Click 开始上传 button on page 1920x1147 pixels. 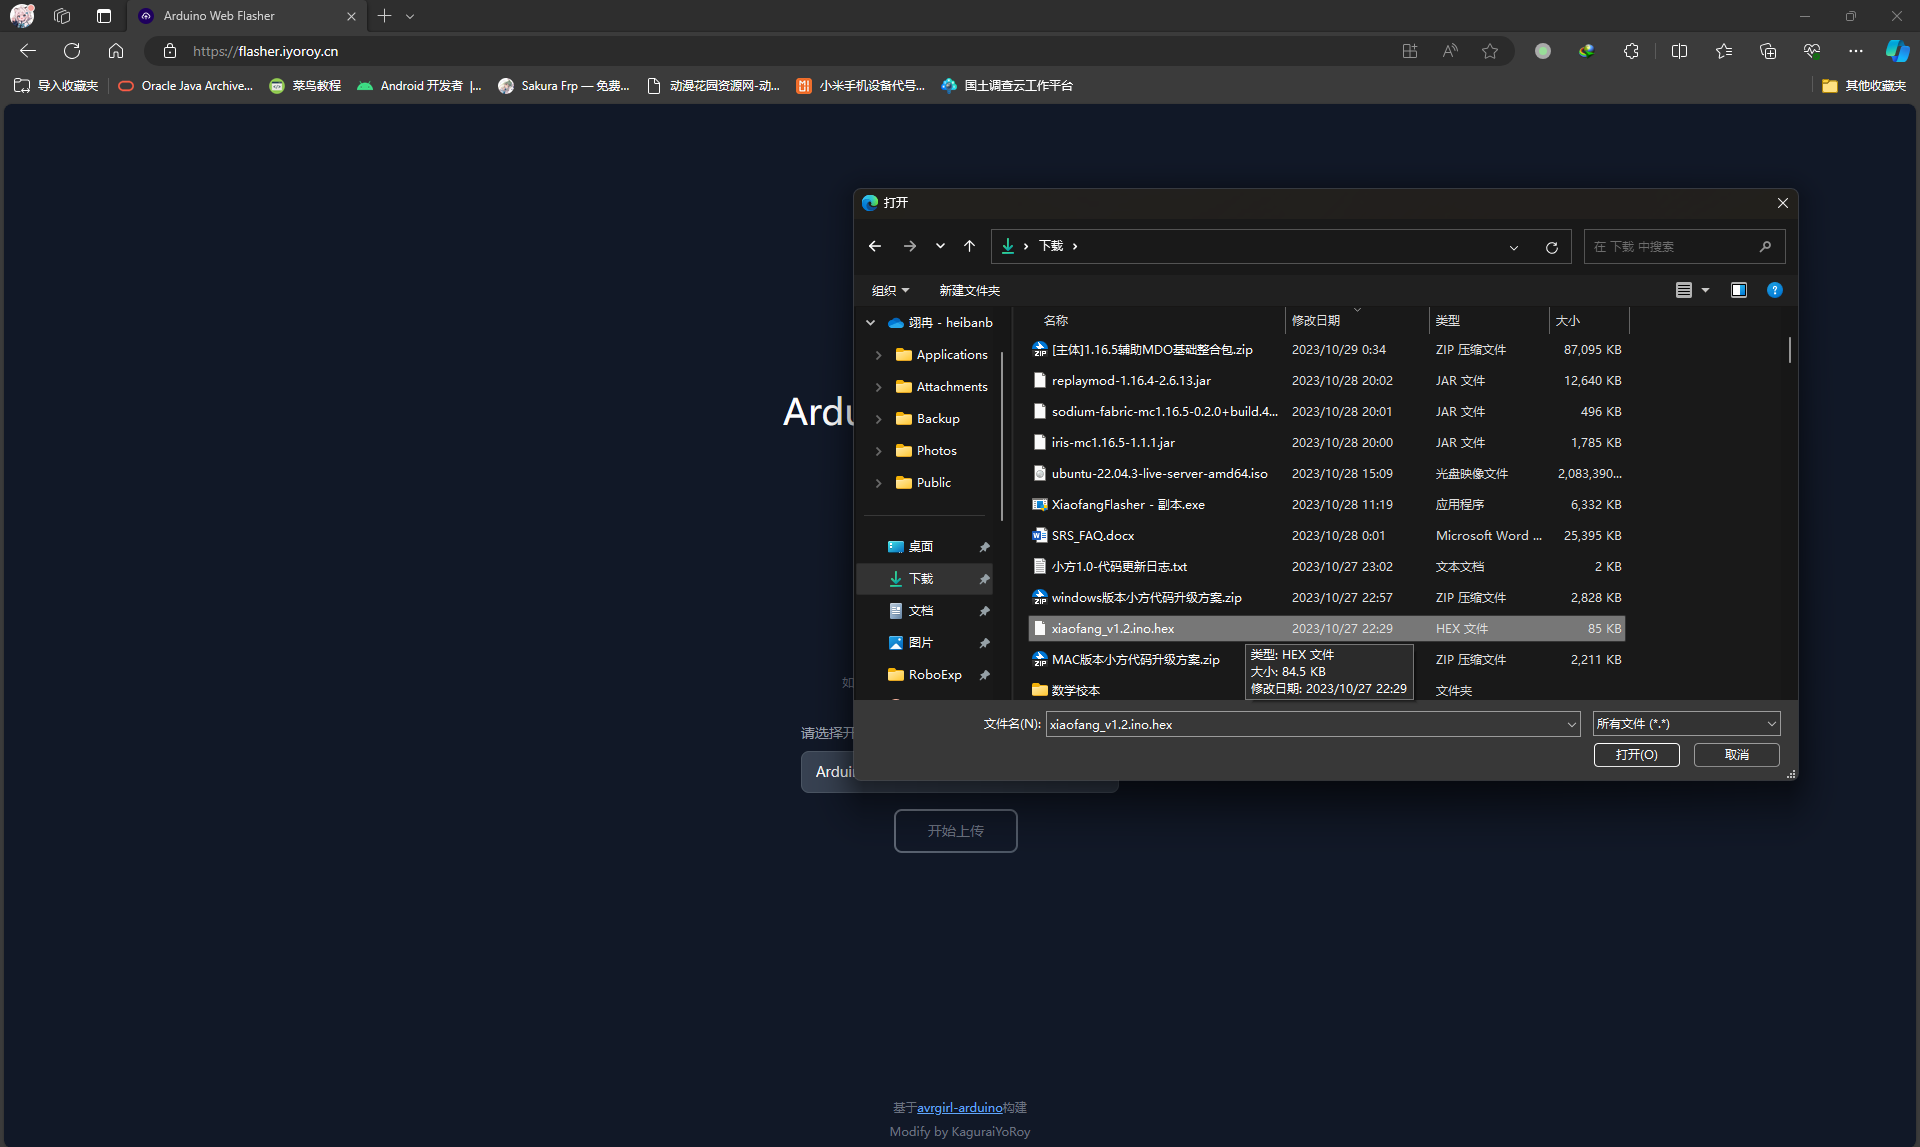955,831
